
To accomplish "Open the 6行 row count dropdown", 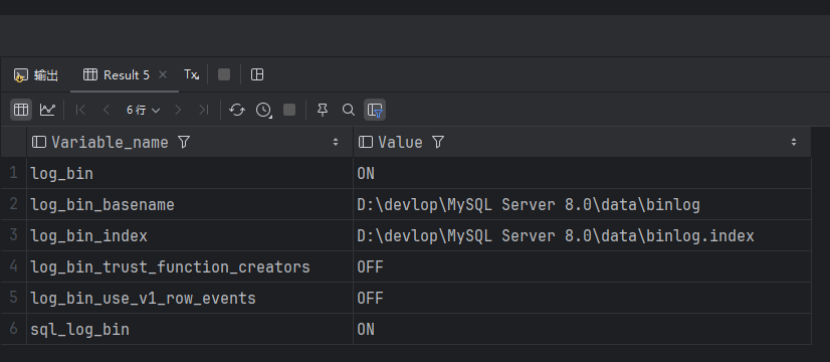I will (142, 110).
